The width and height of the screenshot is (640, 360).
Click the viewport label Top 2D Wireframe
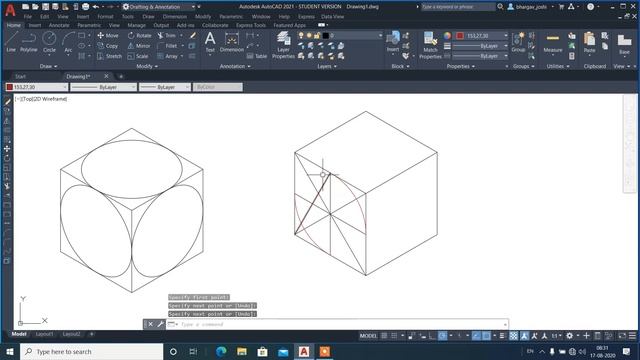(41, 99)
